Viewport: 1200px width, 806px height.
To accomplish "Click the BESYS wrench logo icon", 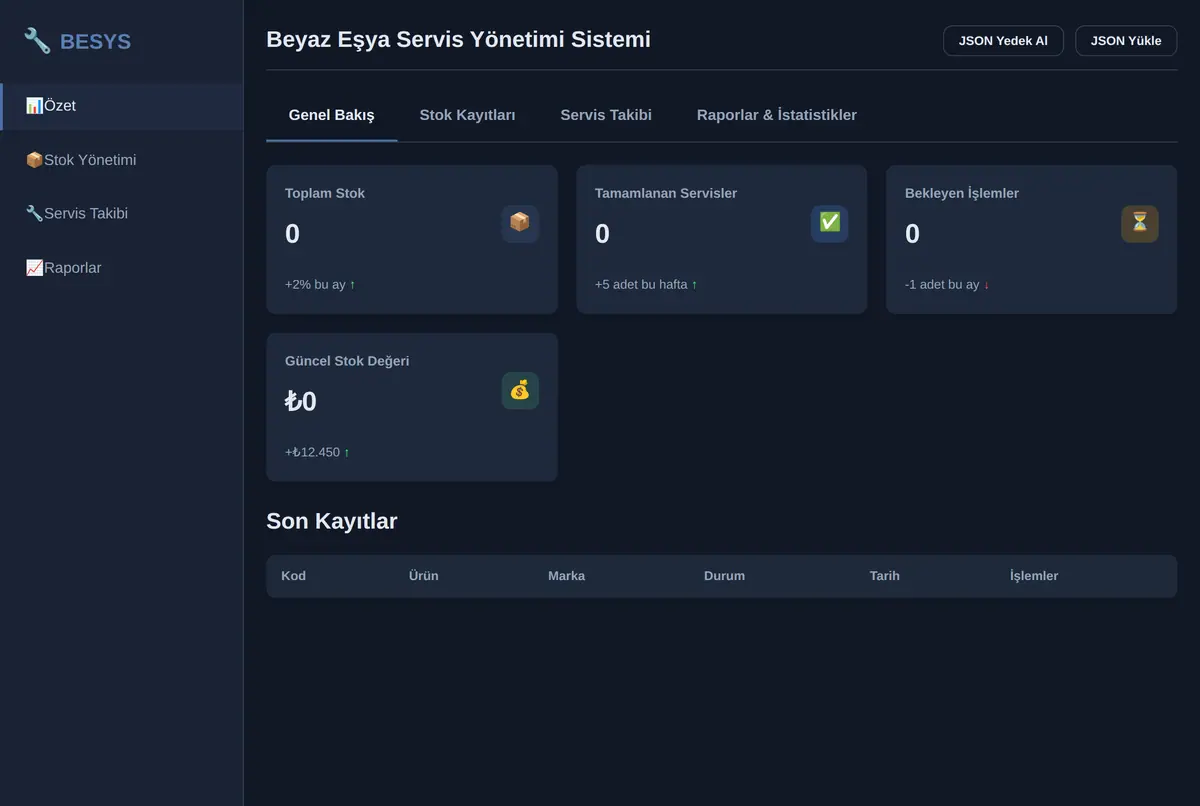I will [37, 41].
